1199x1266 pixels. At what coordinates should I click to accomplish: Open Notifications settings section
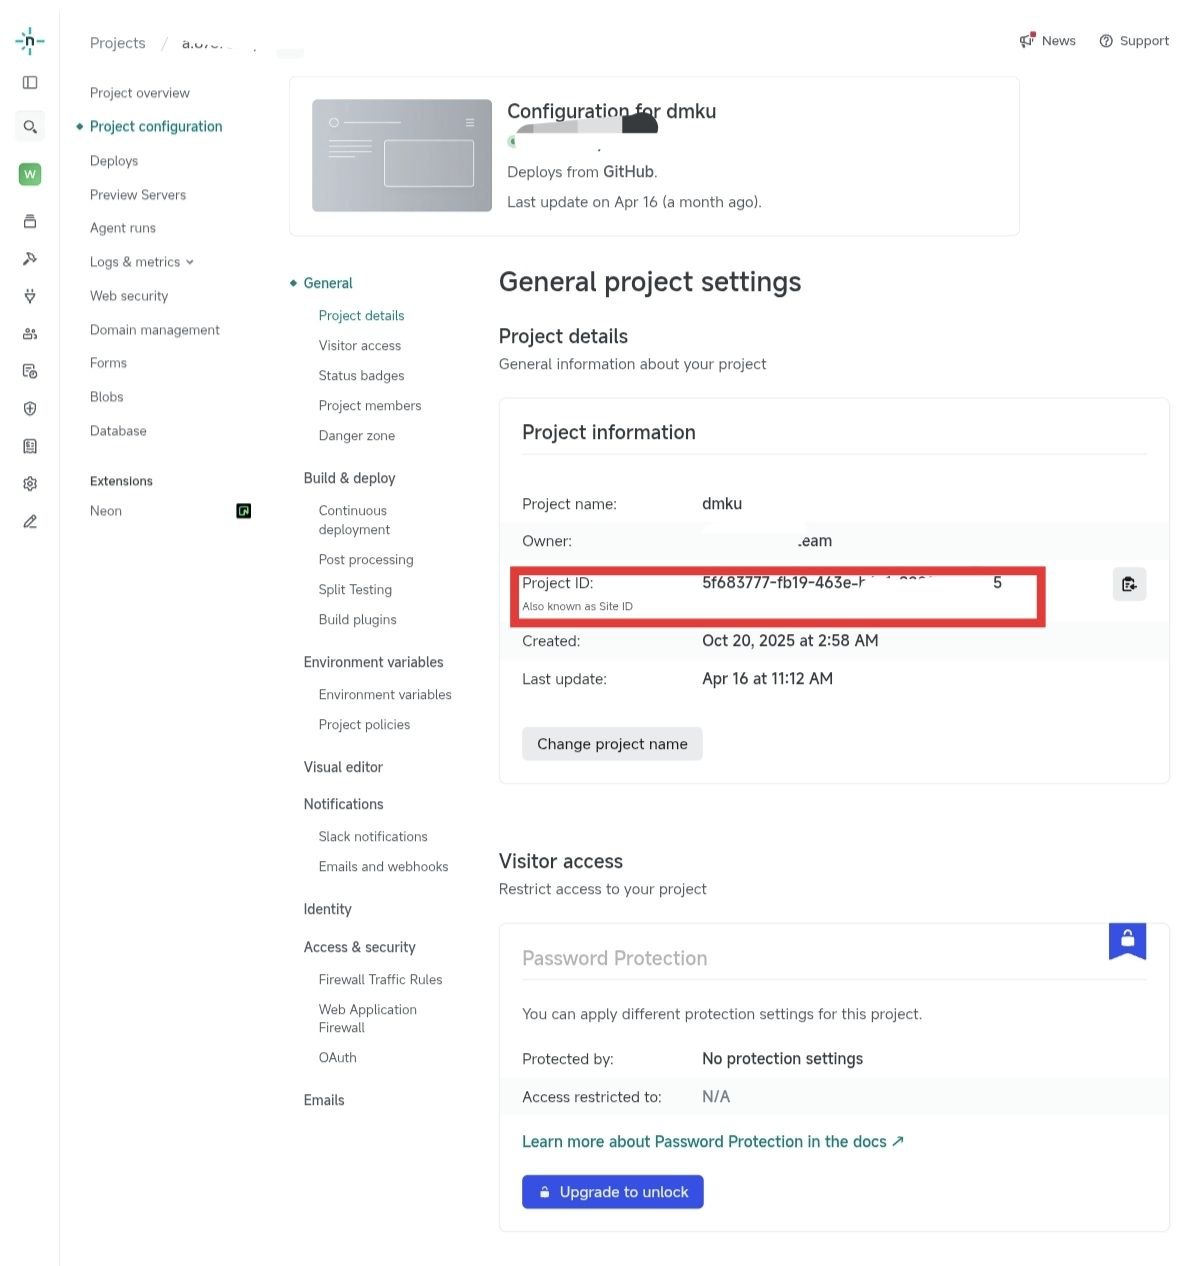(x=344, y=804)
